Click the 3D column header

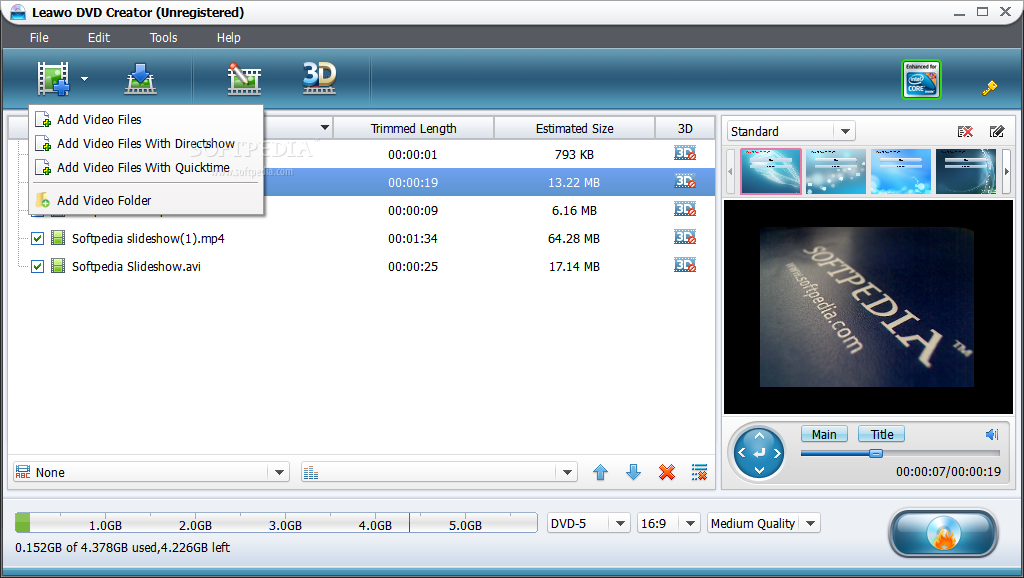(x=685, y=129)
